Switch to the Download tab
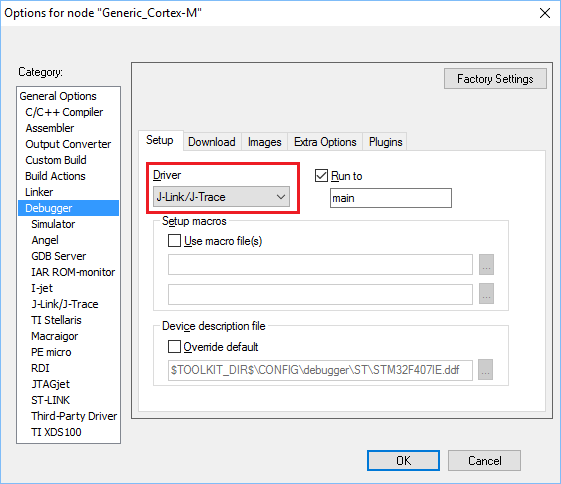 pyautogui.click(x=212, y=142)
